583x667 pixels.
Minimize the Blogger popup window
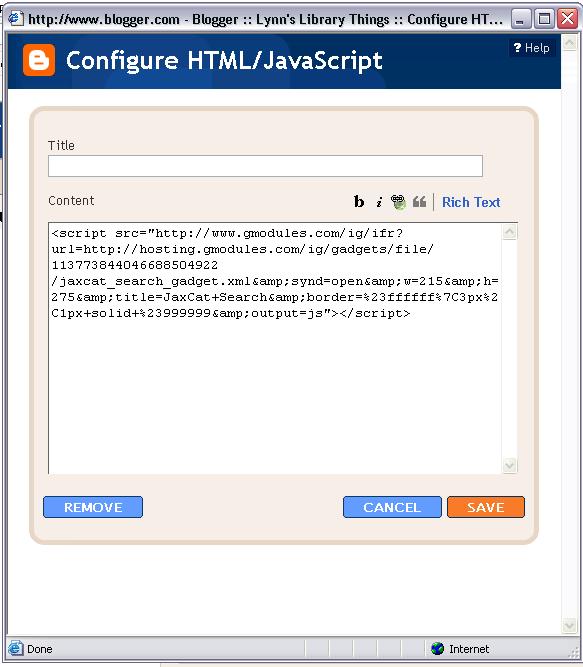click(520, 19)
